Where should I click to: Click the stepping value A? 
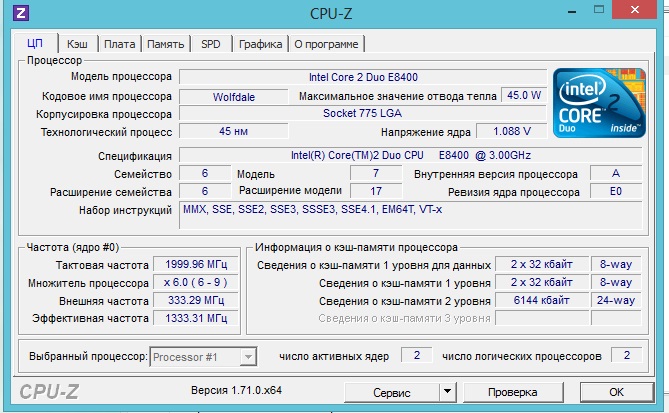(616, 173)
